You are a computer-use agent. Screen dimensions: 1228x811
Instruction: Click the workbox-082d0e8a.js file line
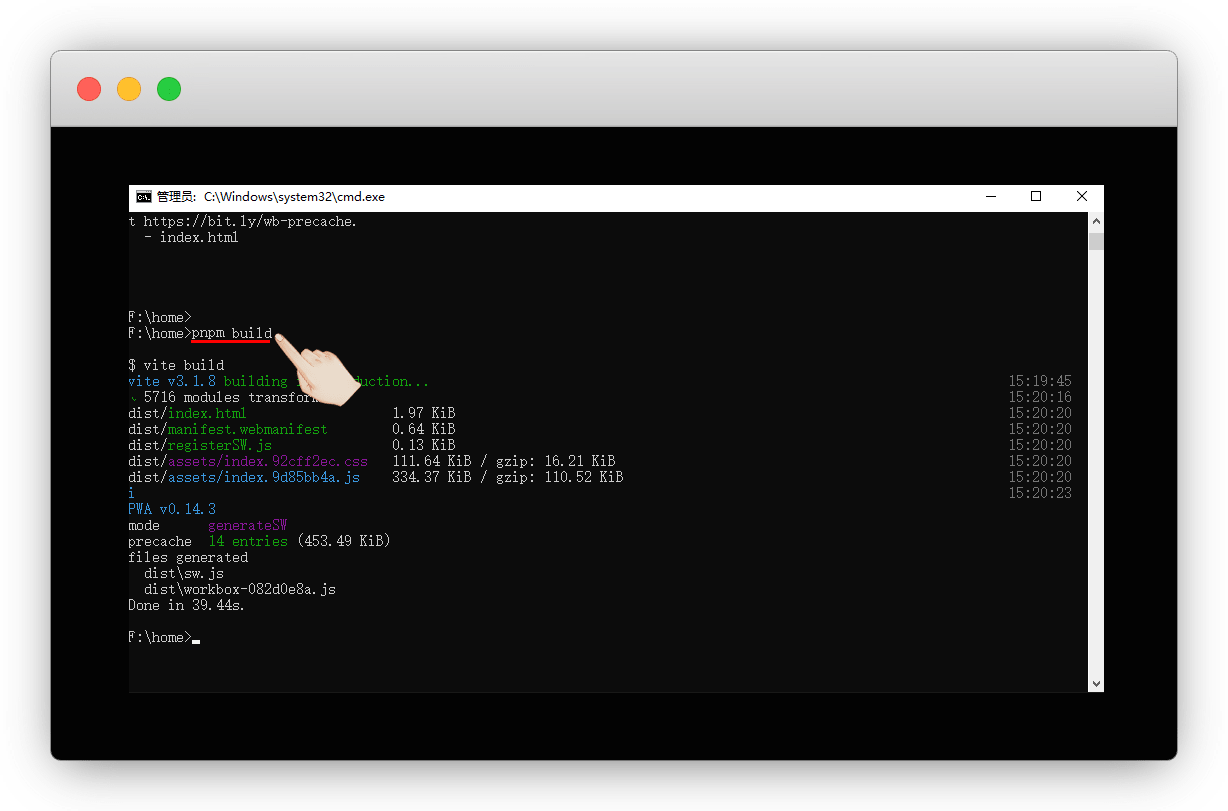coord(239,589)
